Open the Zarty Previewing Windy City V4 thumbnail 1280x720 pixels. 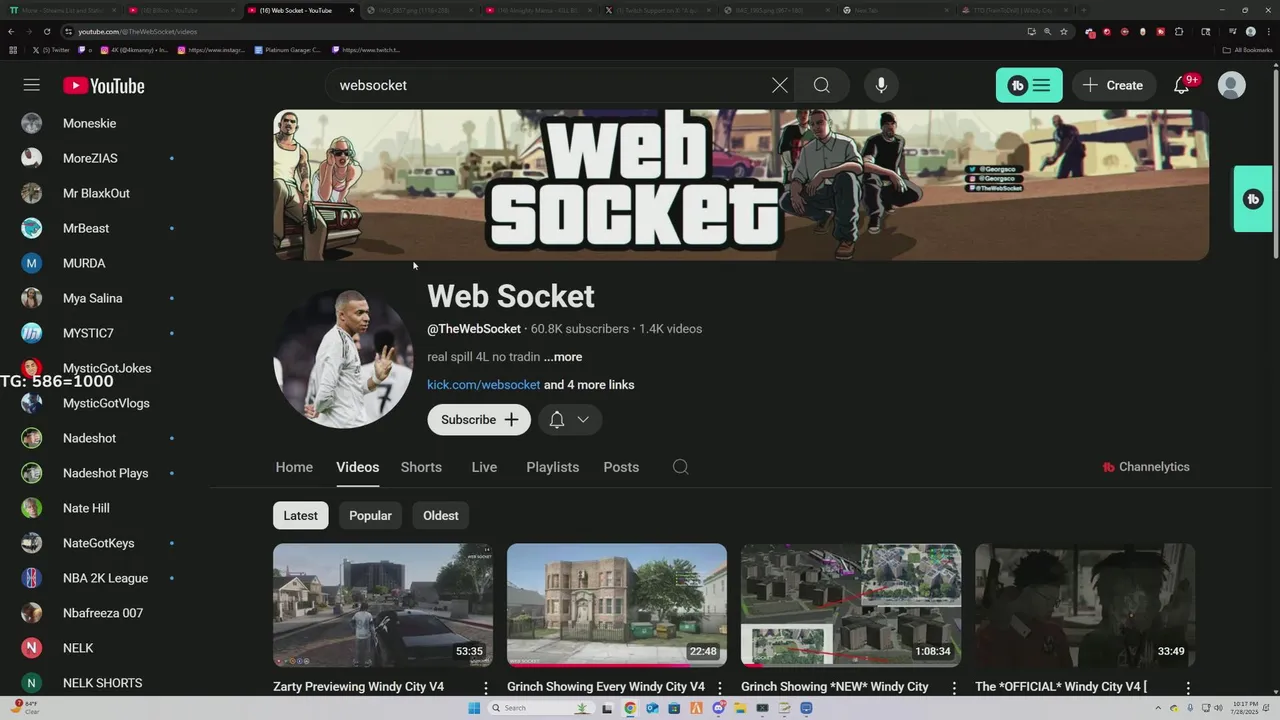coord(383,605)
